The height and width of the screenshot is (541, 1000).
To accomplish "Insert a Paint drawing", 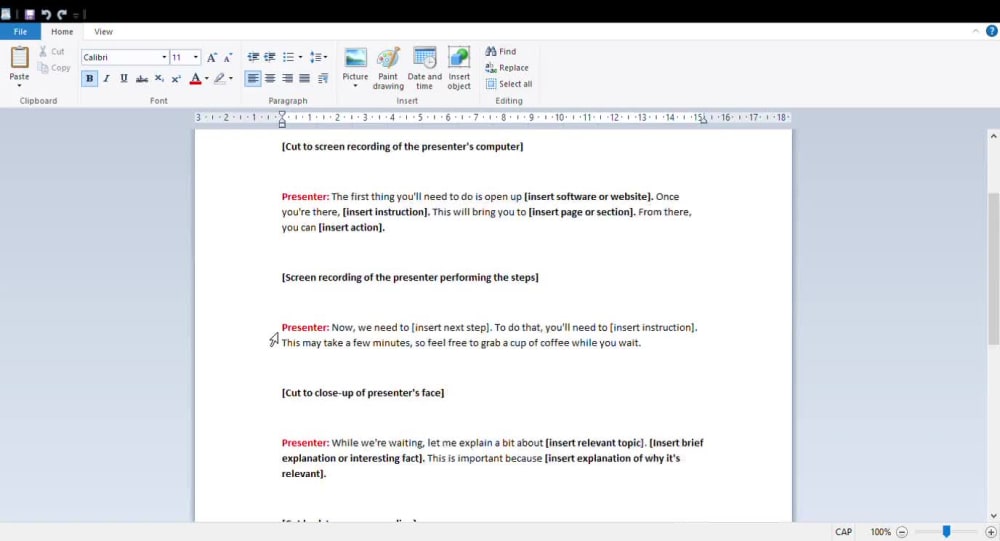I will [x=388, y=68].
